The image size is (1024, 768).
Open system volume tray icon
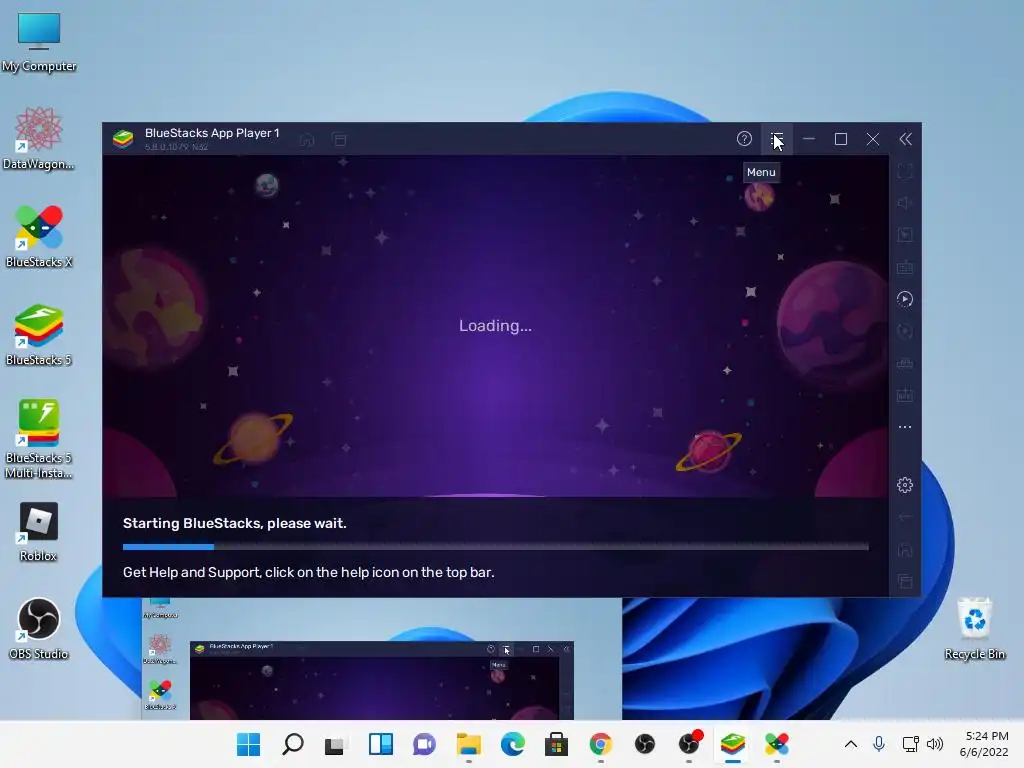click(935, 744)
